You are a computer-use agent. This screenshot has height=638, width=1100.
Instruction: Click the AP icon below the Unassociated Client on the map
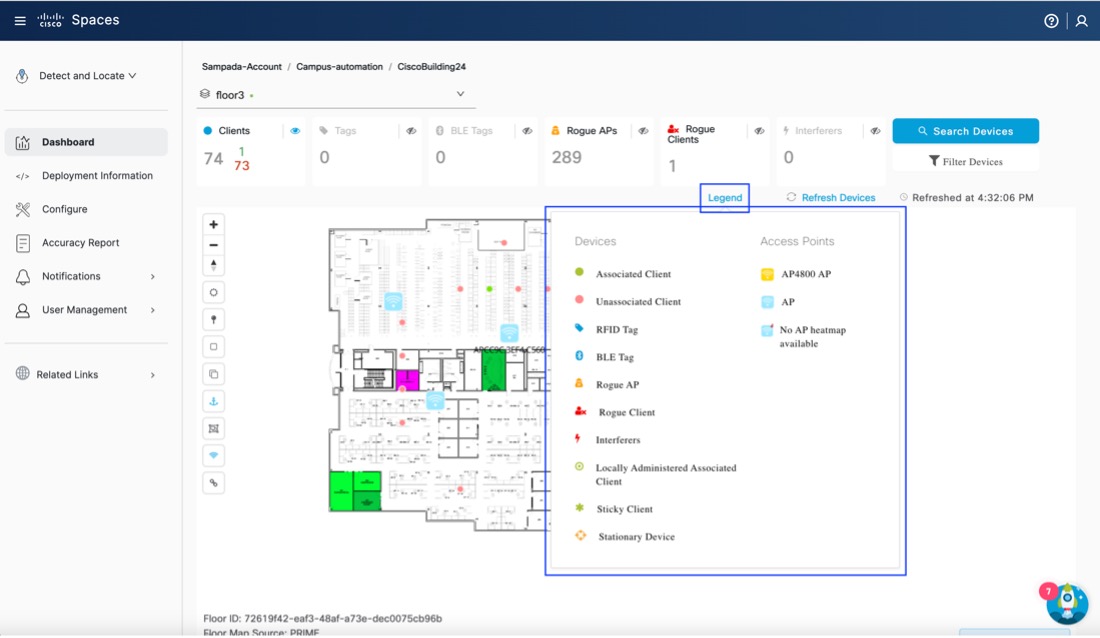393,302
